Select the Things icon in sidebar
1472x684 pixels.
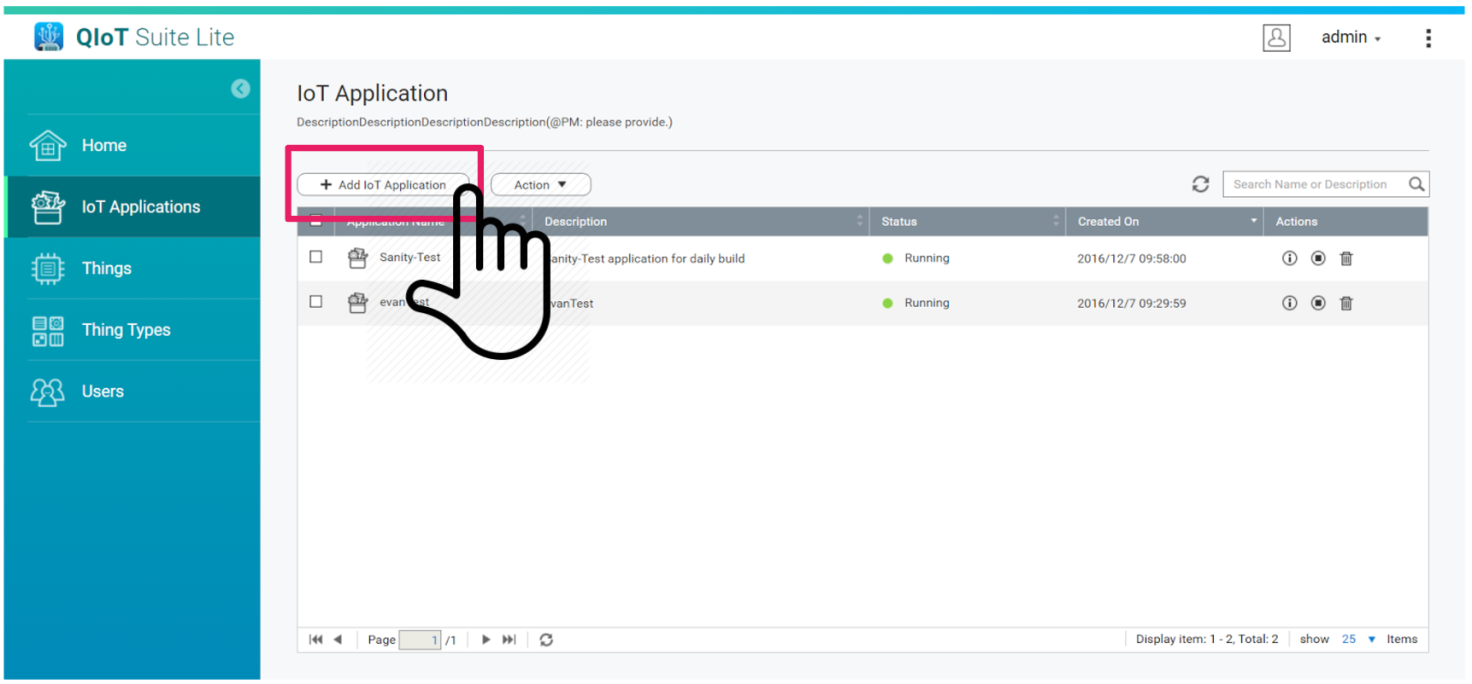[47, 268]
